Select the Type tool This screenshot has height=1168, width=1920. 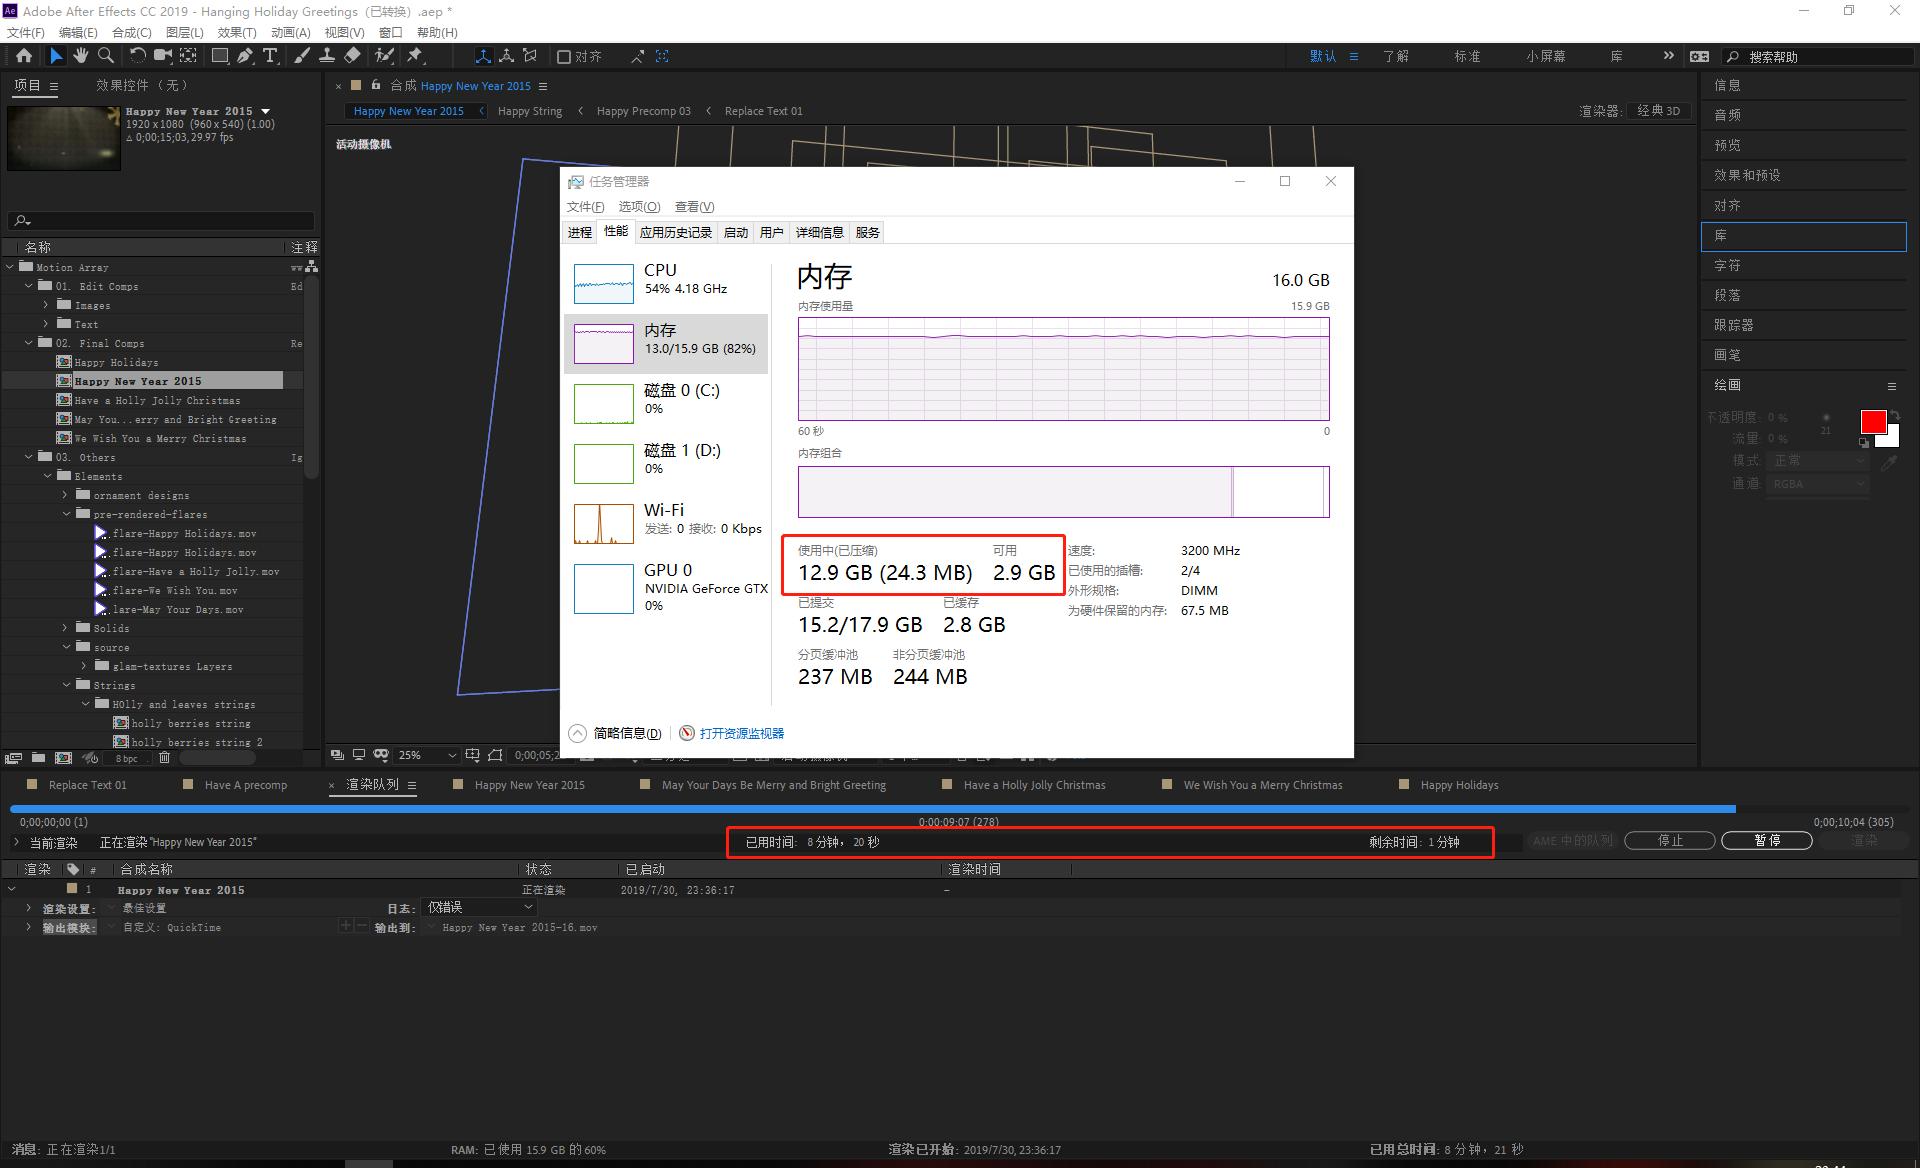click(x=270, y=56)
